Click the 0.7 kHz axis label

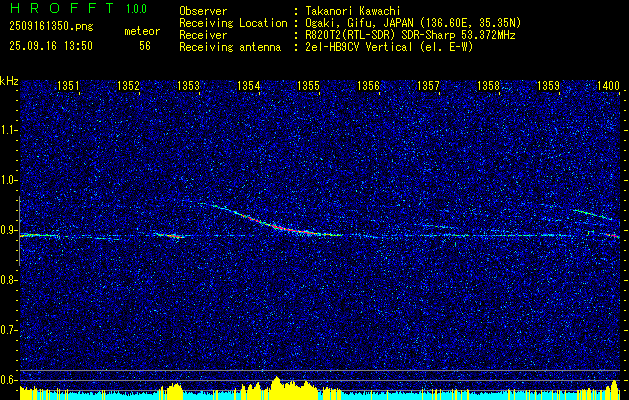(x=7, y=330)
